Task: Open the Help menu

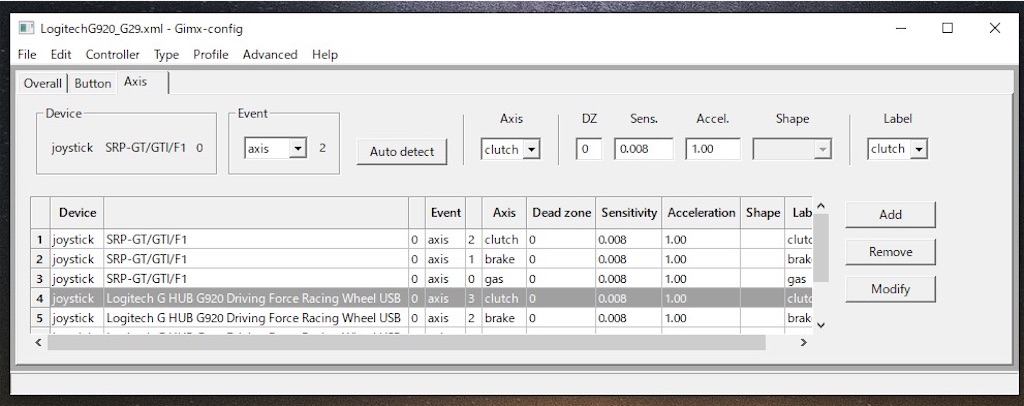Action: (x=325, y=55)
